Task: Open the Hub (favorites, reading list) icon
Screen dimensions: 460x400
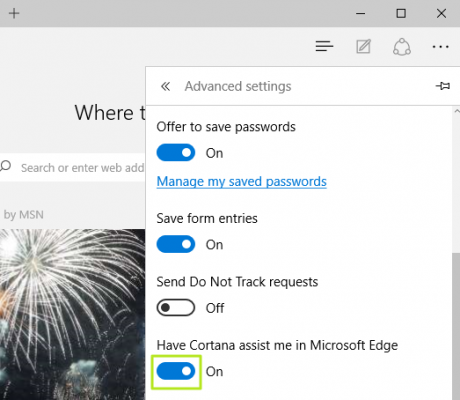Action: pos(324,46)
